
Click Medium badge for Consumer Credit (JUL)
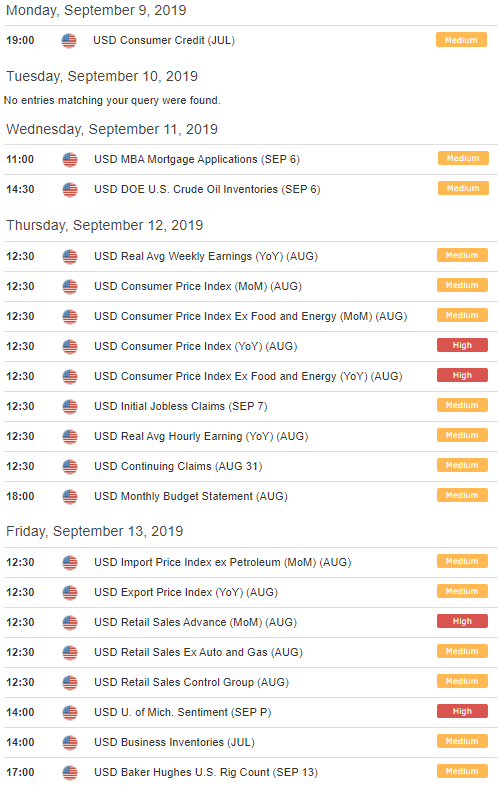[x=461, y=40]
